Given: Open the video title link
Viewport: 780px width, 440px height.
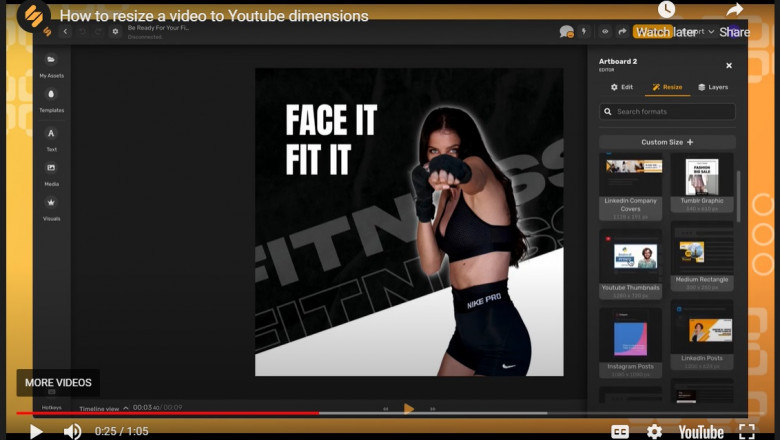Looking at the screenshot, I should (214, 16).
